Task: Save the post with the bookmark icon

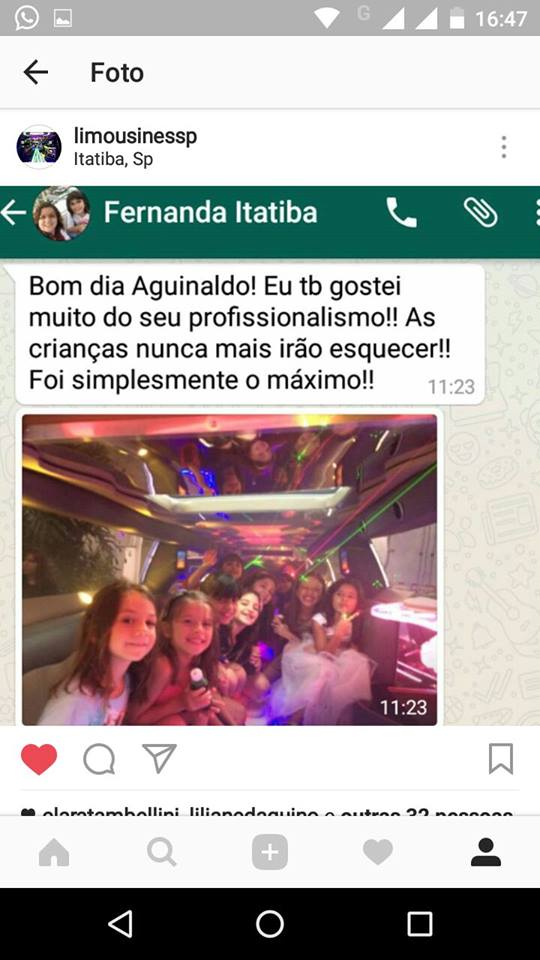Action: coord(501,759)
